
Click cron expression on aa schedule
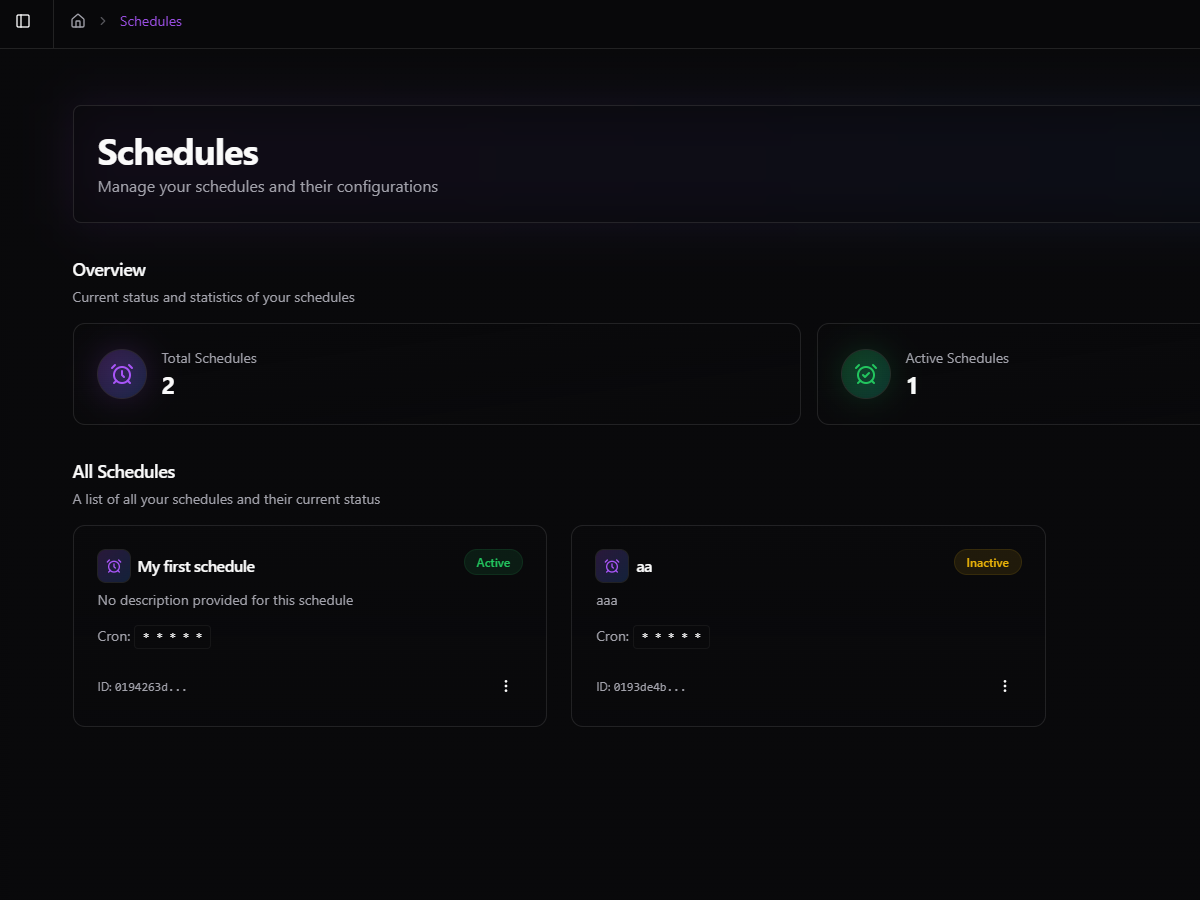[x=672, y=637]
